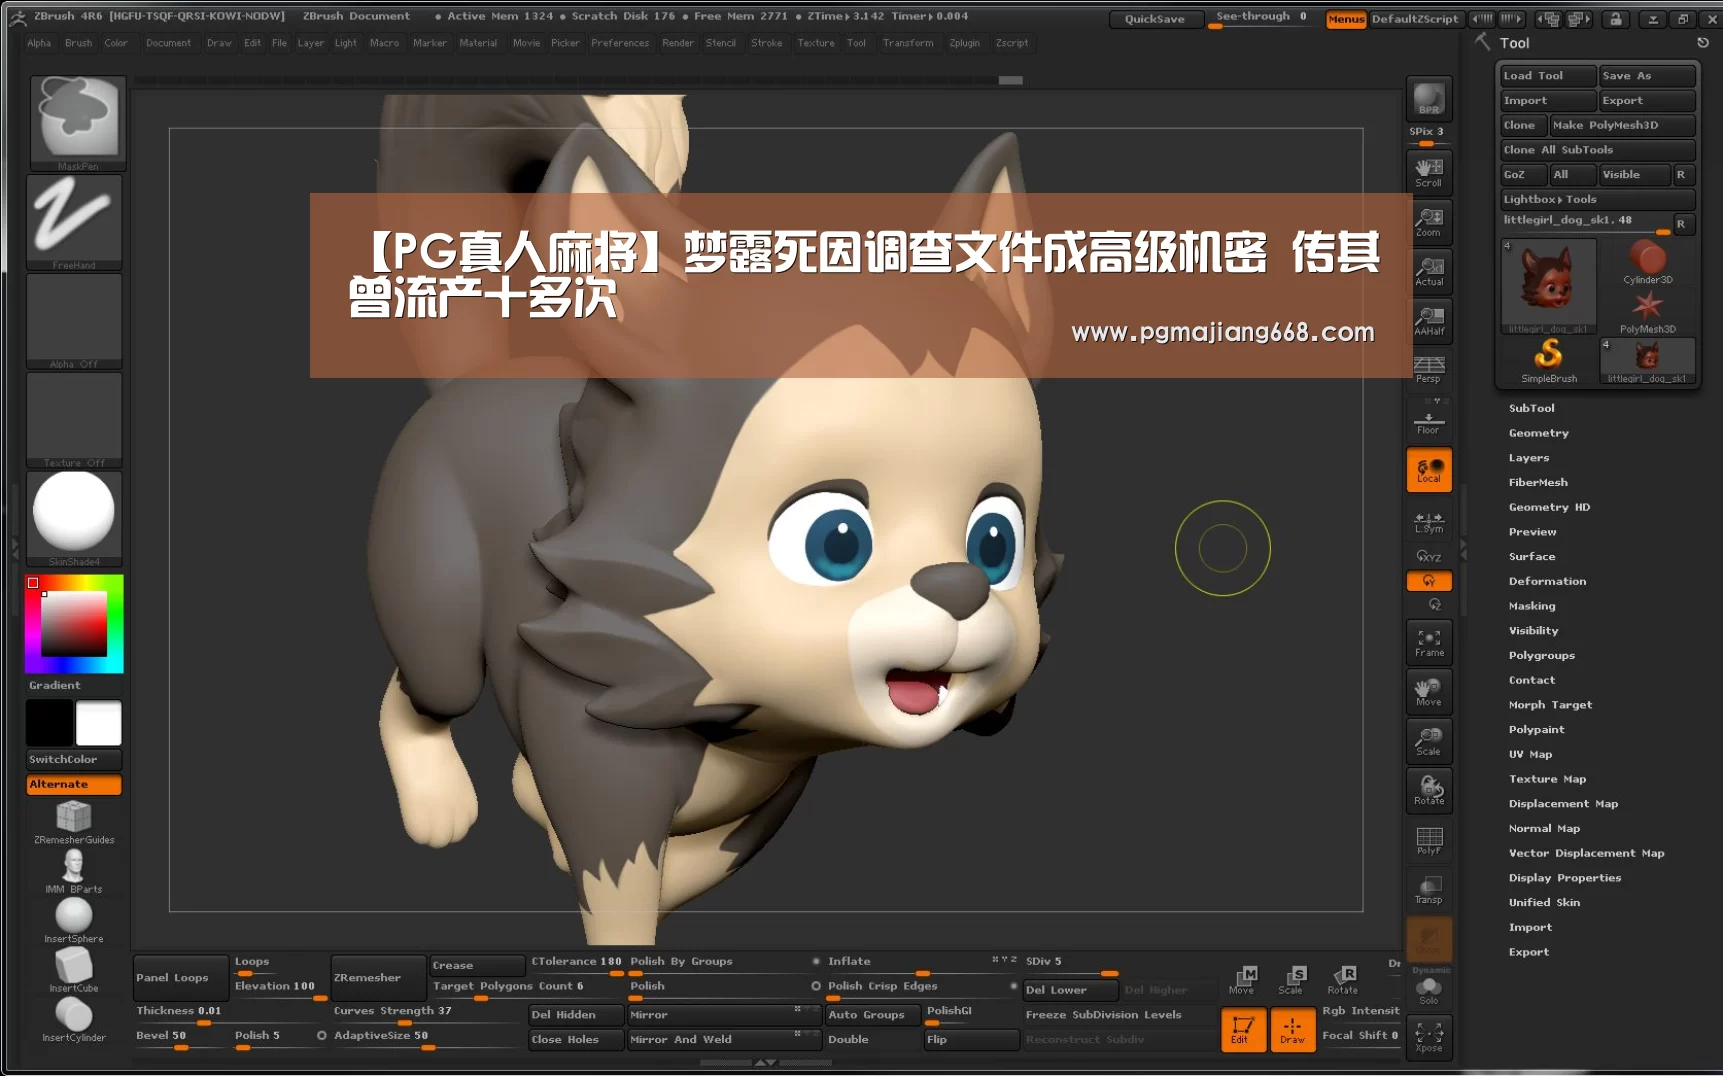Click the Xpose icon

pyautogui.click(x=1428, y=1037)
